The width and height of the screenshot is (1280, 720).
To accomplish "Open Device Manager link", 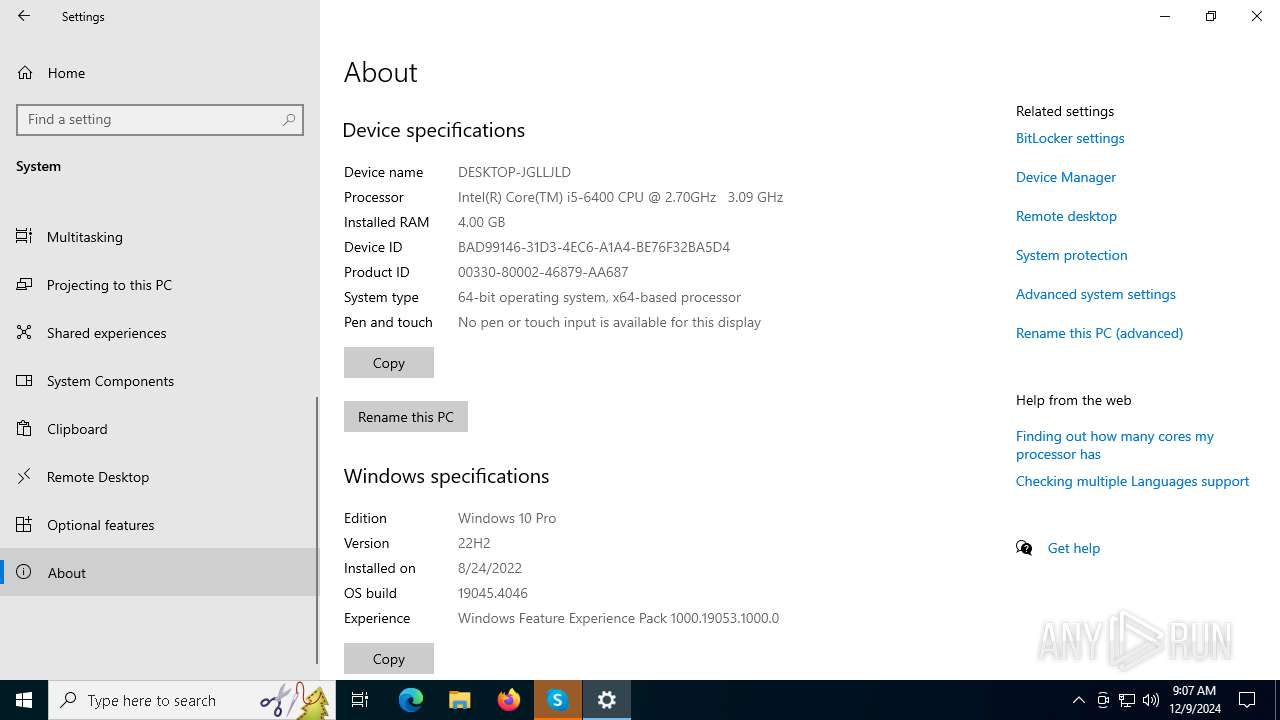I will coord(1066,177).
